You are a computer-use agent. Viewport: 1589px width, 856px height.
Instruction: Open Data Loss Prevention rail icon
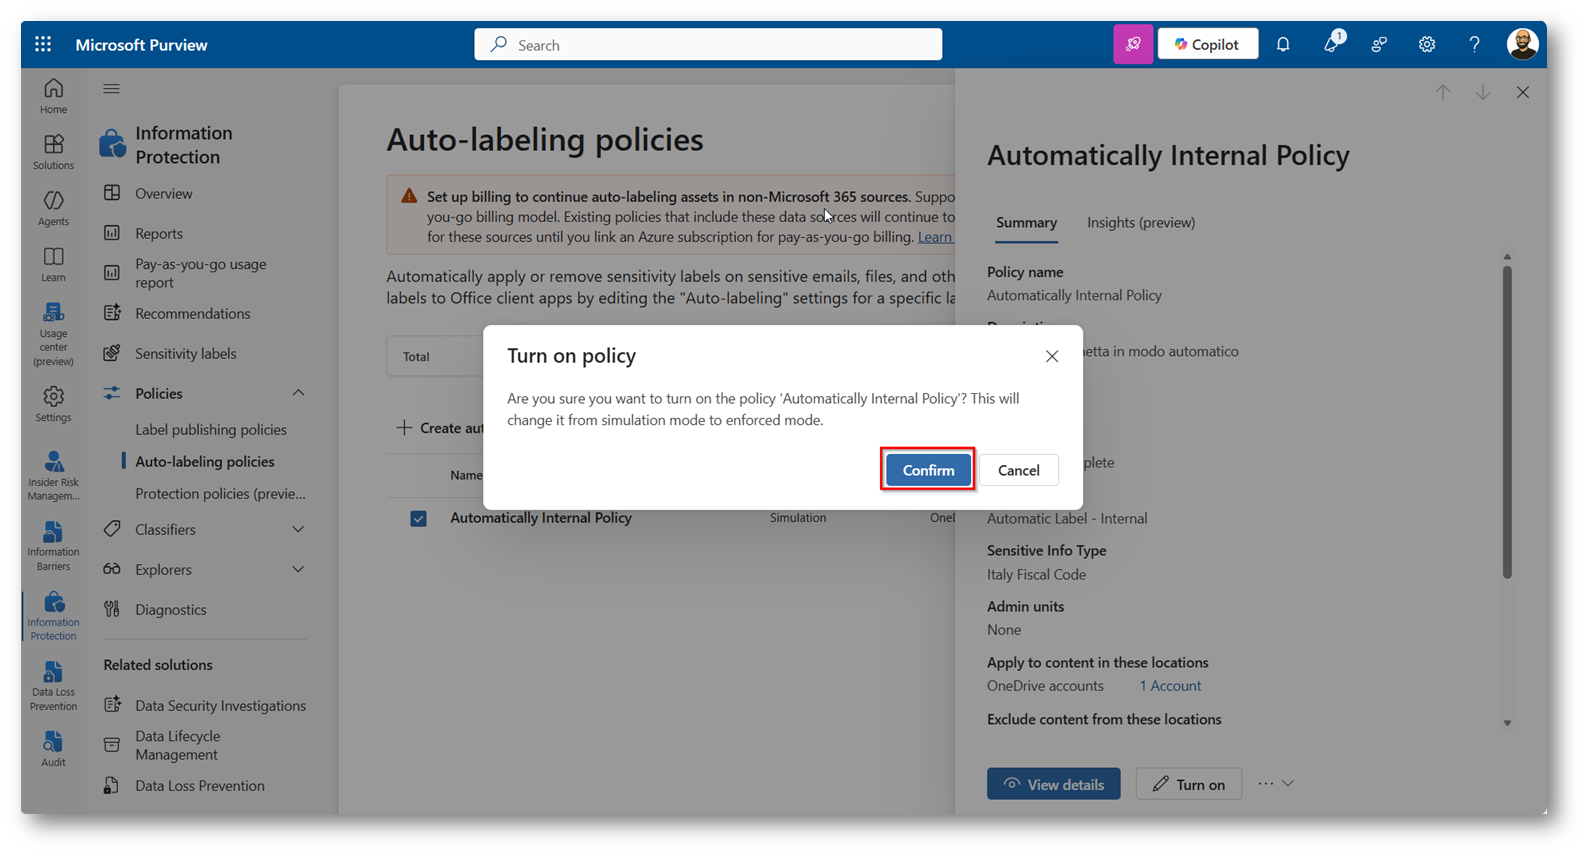point(53,686)
